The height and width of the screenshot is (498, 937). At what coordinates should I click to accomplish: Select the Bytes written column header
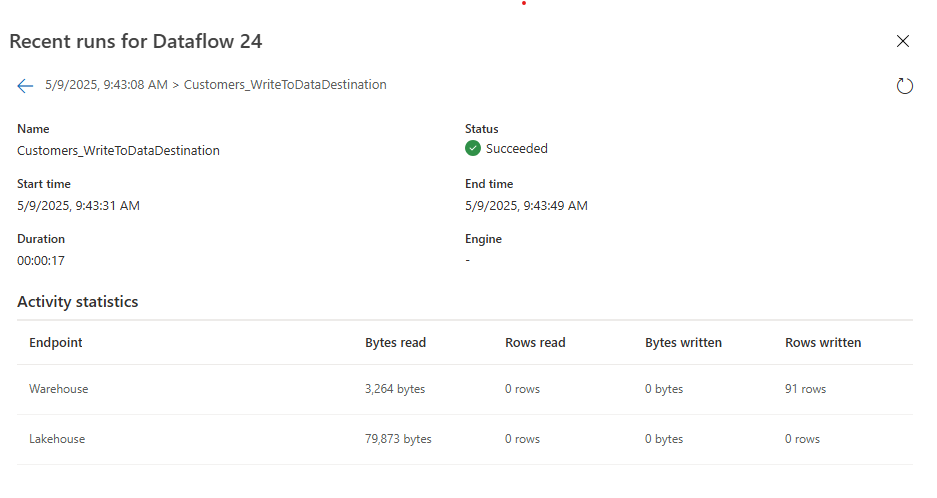coord(683,343)
